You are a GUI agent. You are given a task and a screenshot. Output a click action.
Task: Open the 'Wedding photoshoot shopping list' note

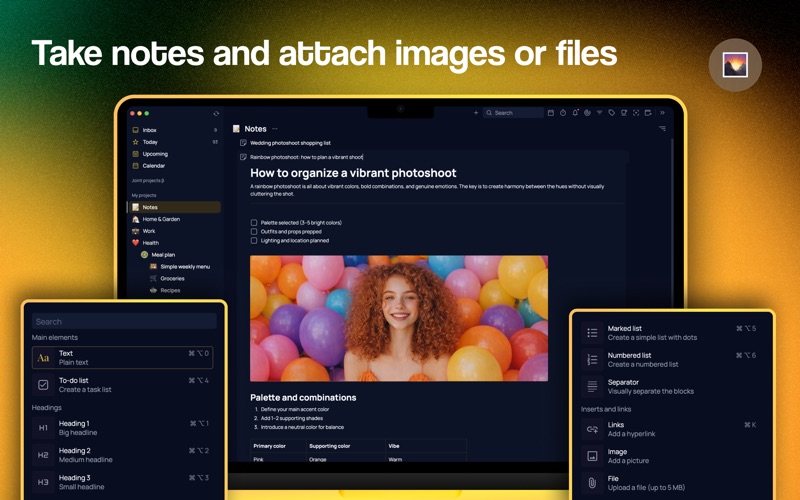coord(290,143)
